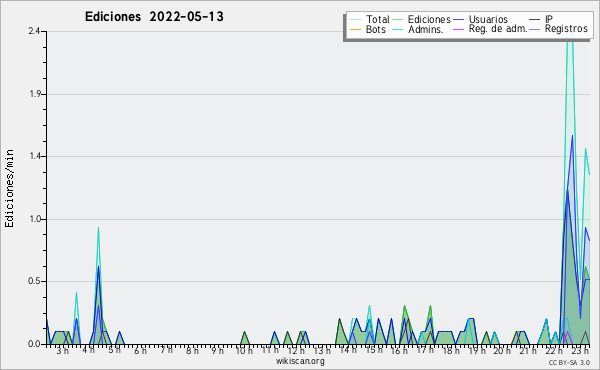Click the Bots orange legend line

(355, 29)
